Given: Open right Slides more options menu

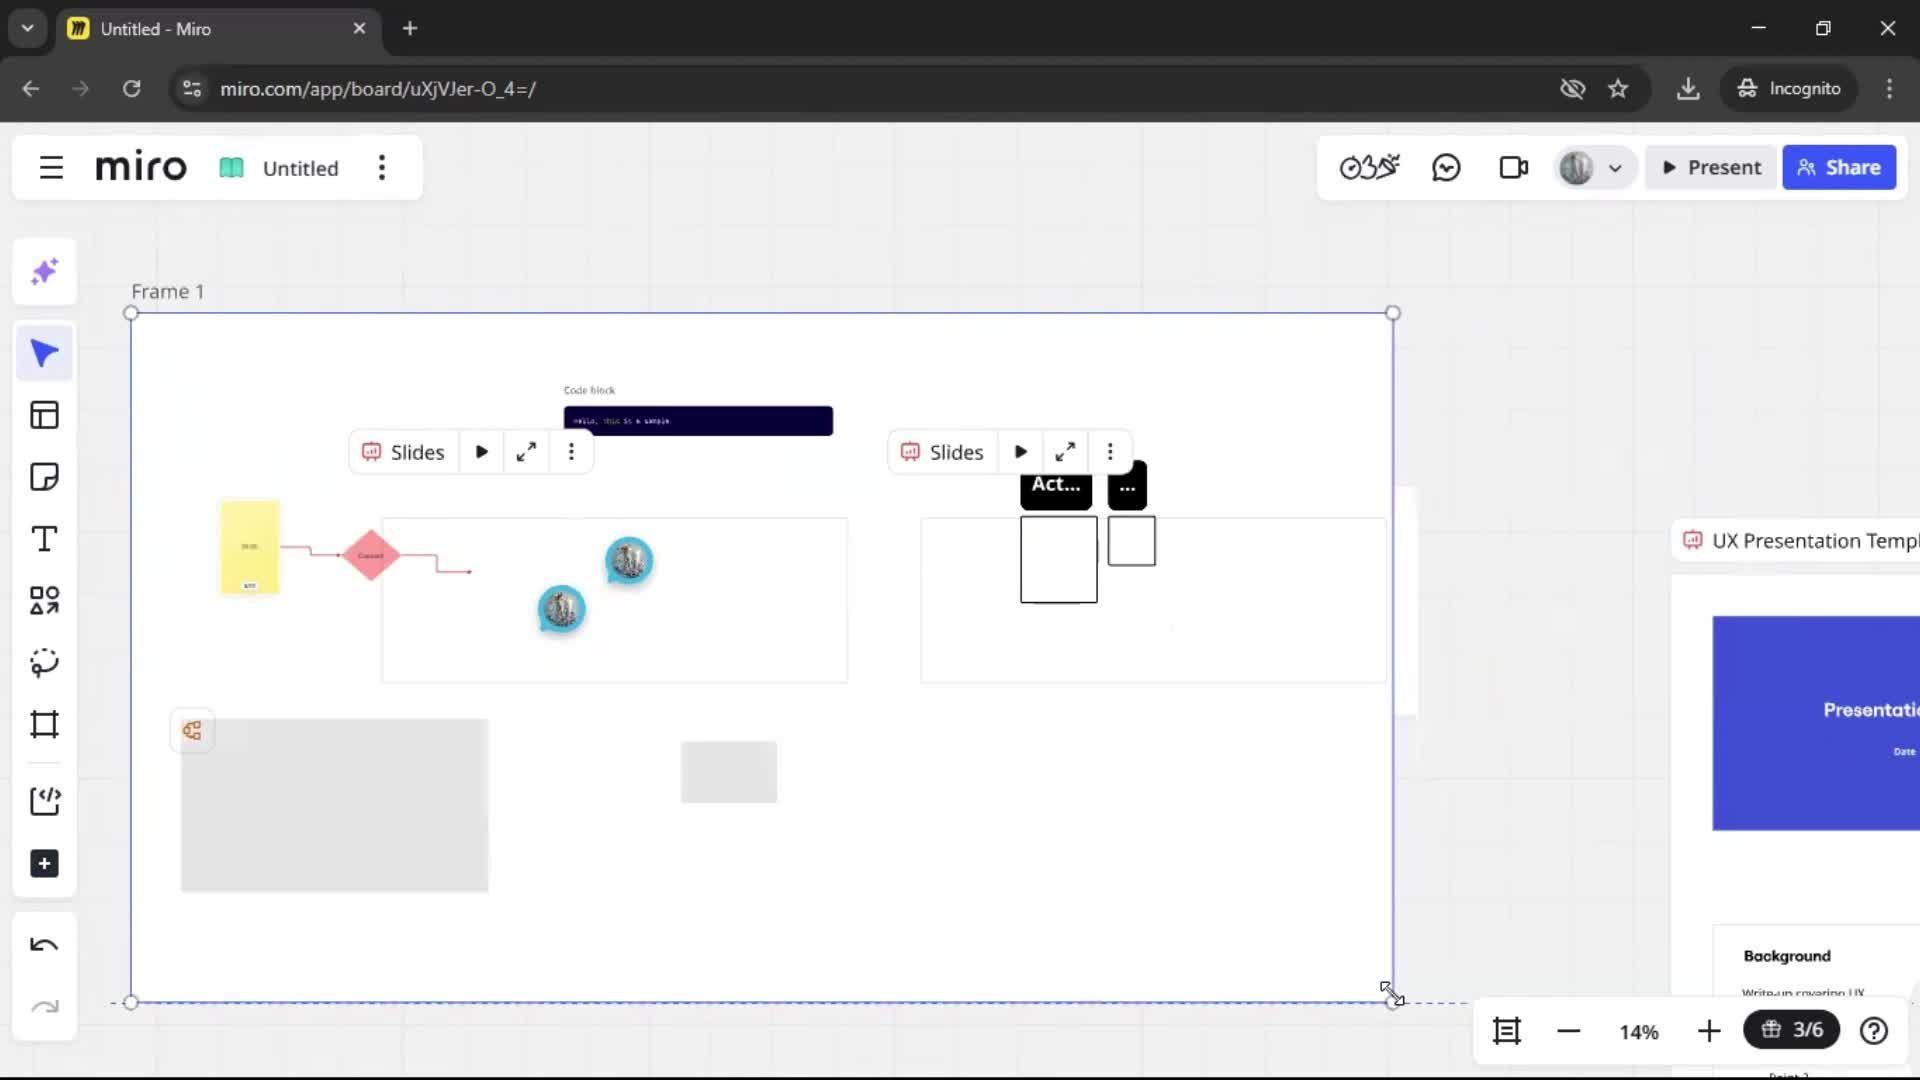Looking at the screenshot, I should 1110,452.
